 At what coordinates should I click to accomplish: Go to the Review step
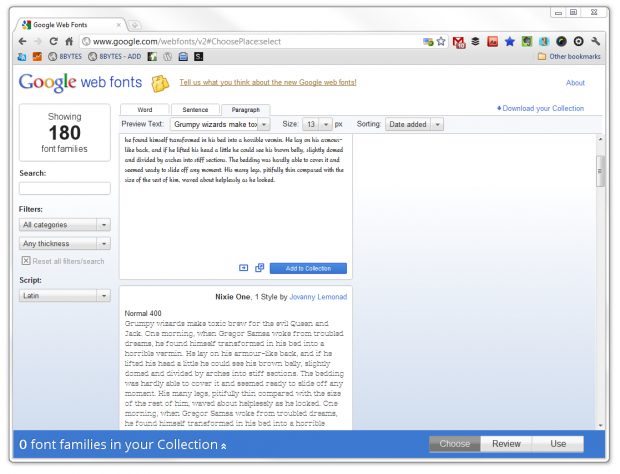pyautogui.click(x=506, y=444)
